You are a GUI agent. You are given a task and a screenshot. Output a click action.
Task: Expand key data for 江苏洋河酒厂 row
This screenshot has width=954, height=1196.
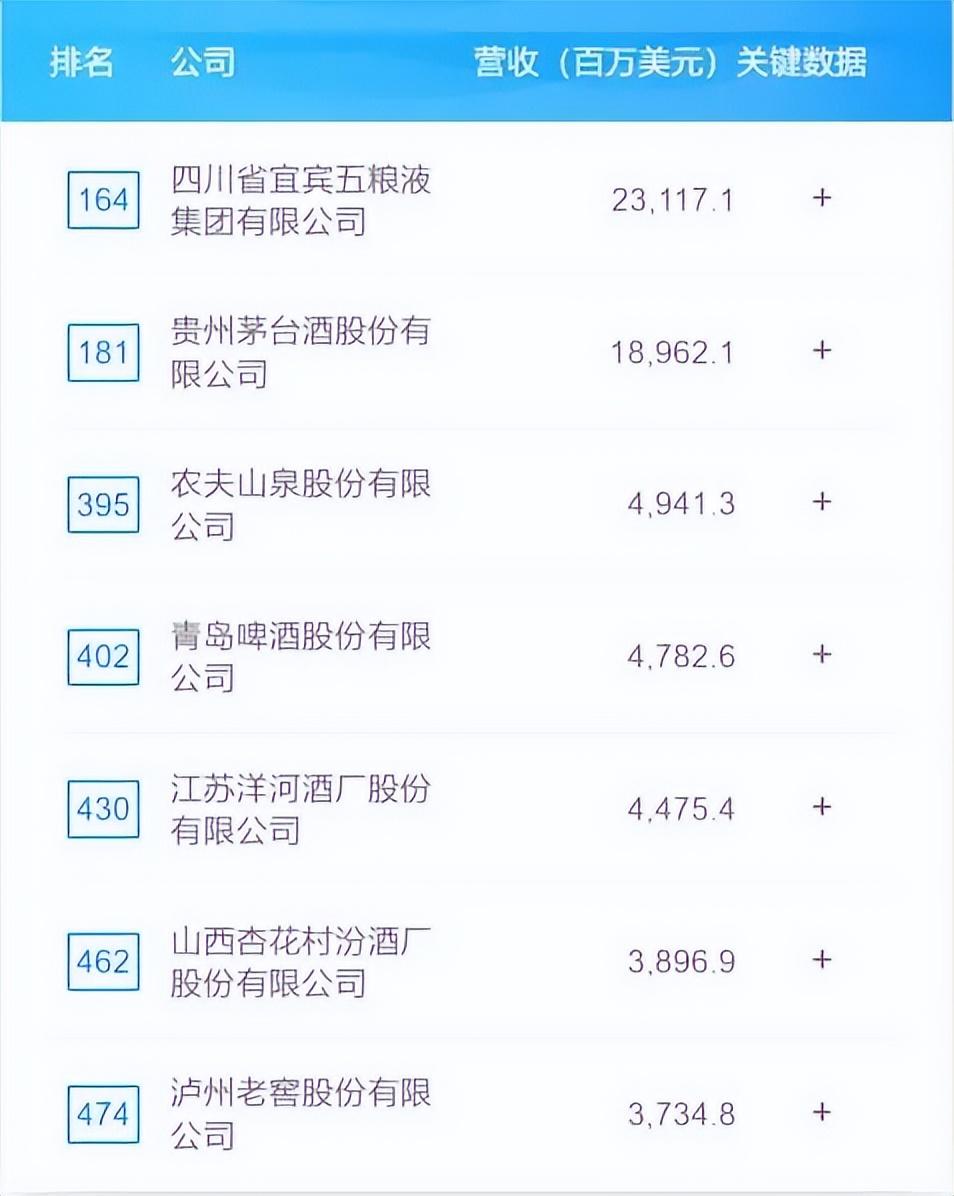[821, 807]
